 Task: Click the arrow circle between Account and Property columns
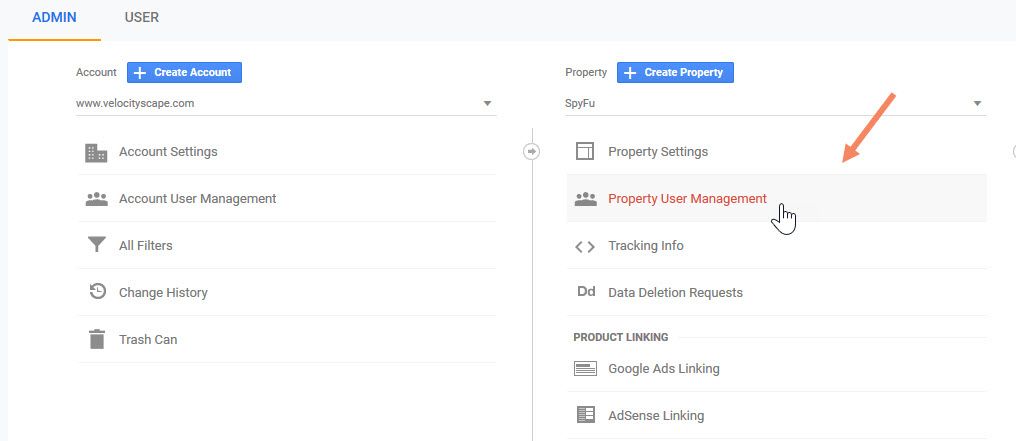click(x=531, y=151)
